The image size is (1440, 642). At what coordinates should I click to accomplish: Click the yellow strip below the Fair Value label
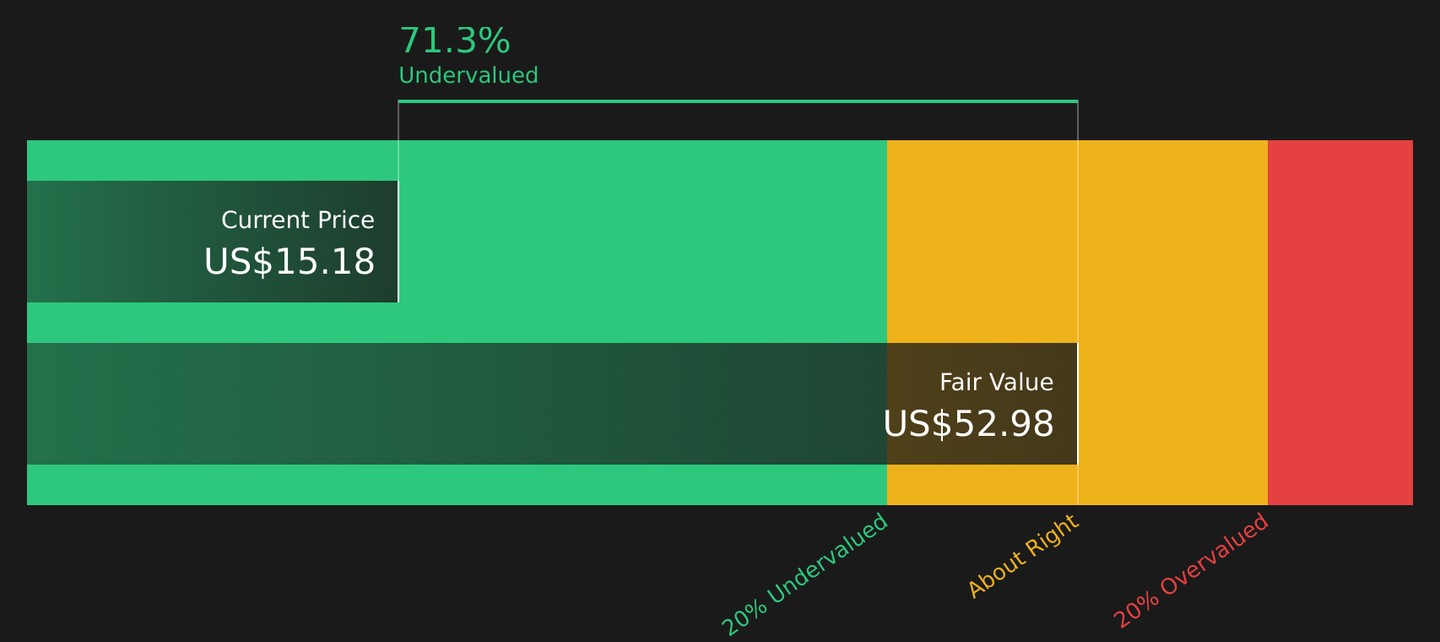[982, 484]
